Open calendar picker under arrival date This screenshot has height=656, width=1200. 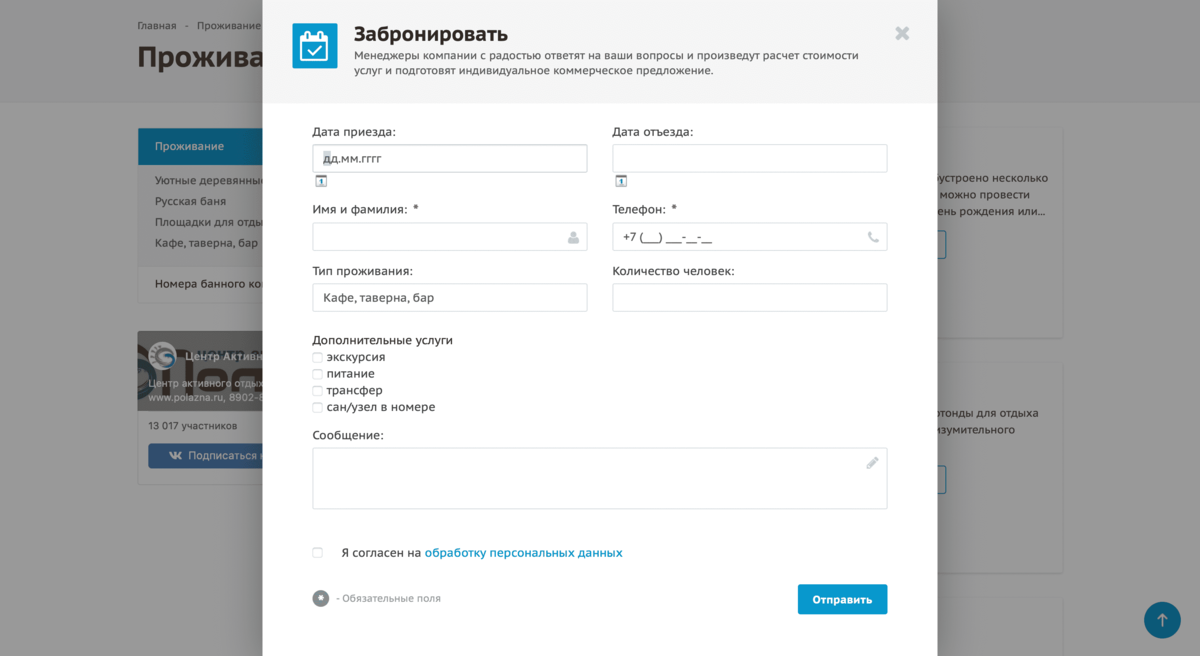(x=321, y=181)
